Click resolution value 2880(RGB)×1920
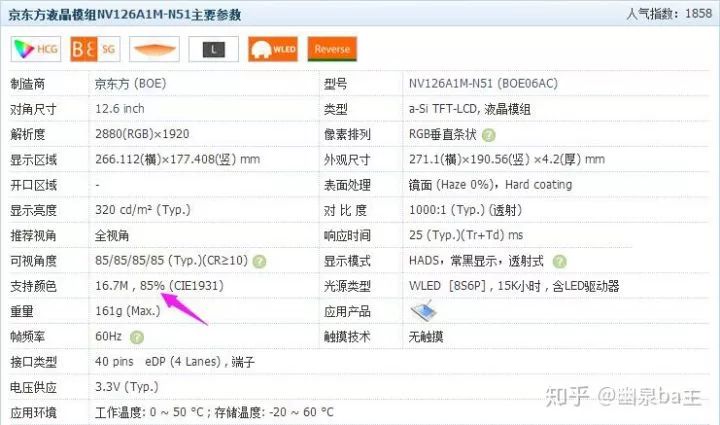 coord(142,134)
